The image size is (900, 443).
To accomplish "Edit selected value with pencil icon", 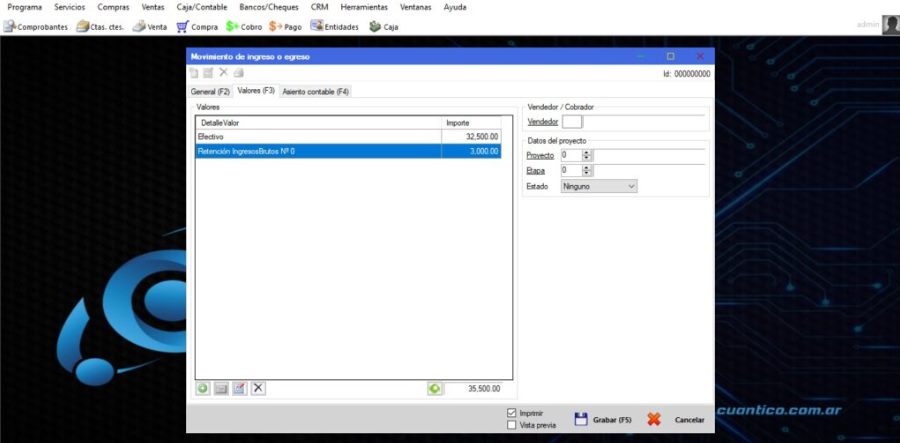I will [x=240, y=388].
